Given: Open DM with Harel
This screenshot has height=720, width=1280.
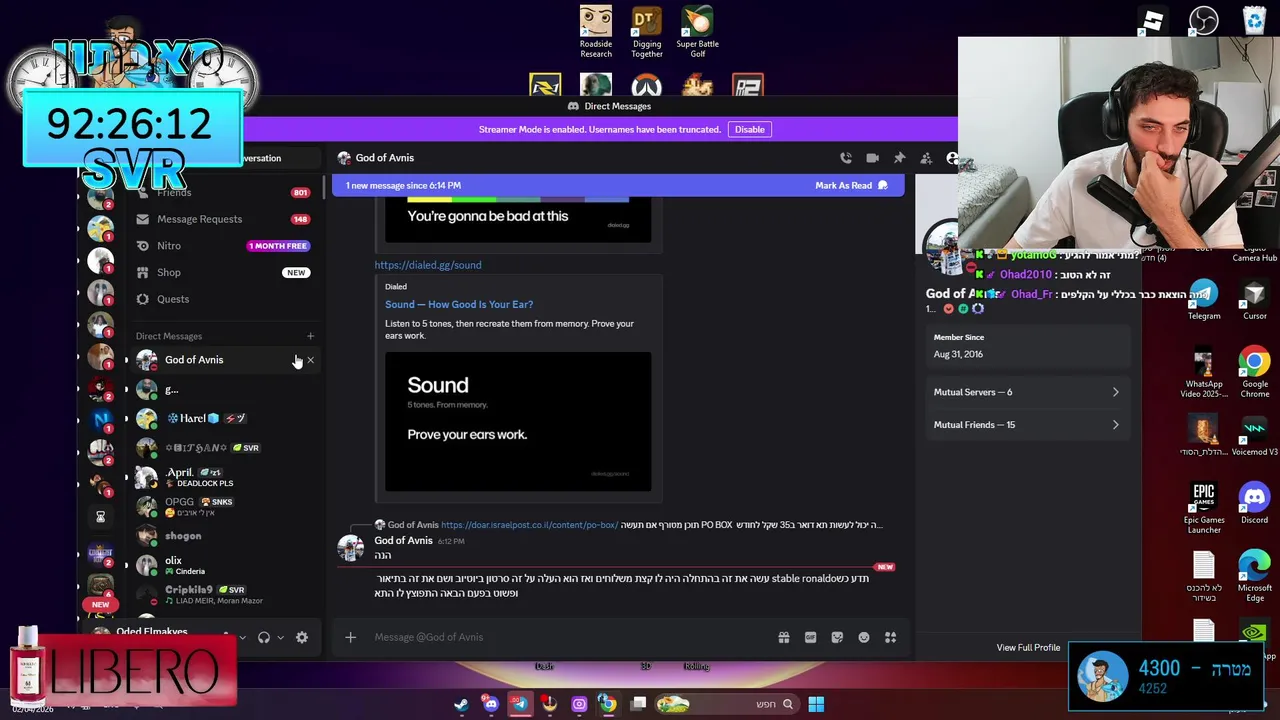Looking at the screenshot, I should click(x=224, y=418).
